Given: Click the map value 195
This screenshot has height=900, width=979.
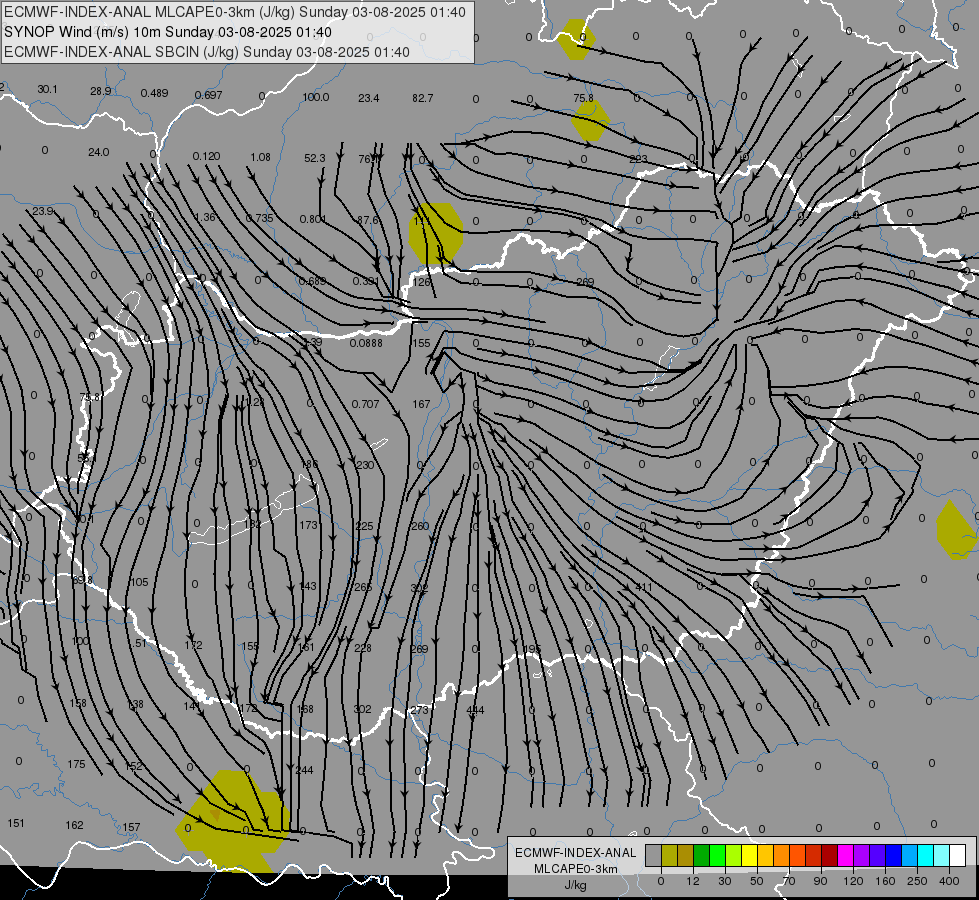Looking at the screenshot, I should pyautogui.click(x=531, y=649).
